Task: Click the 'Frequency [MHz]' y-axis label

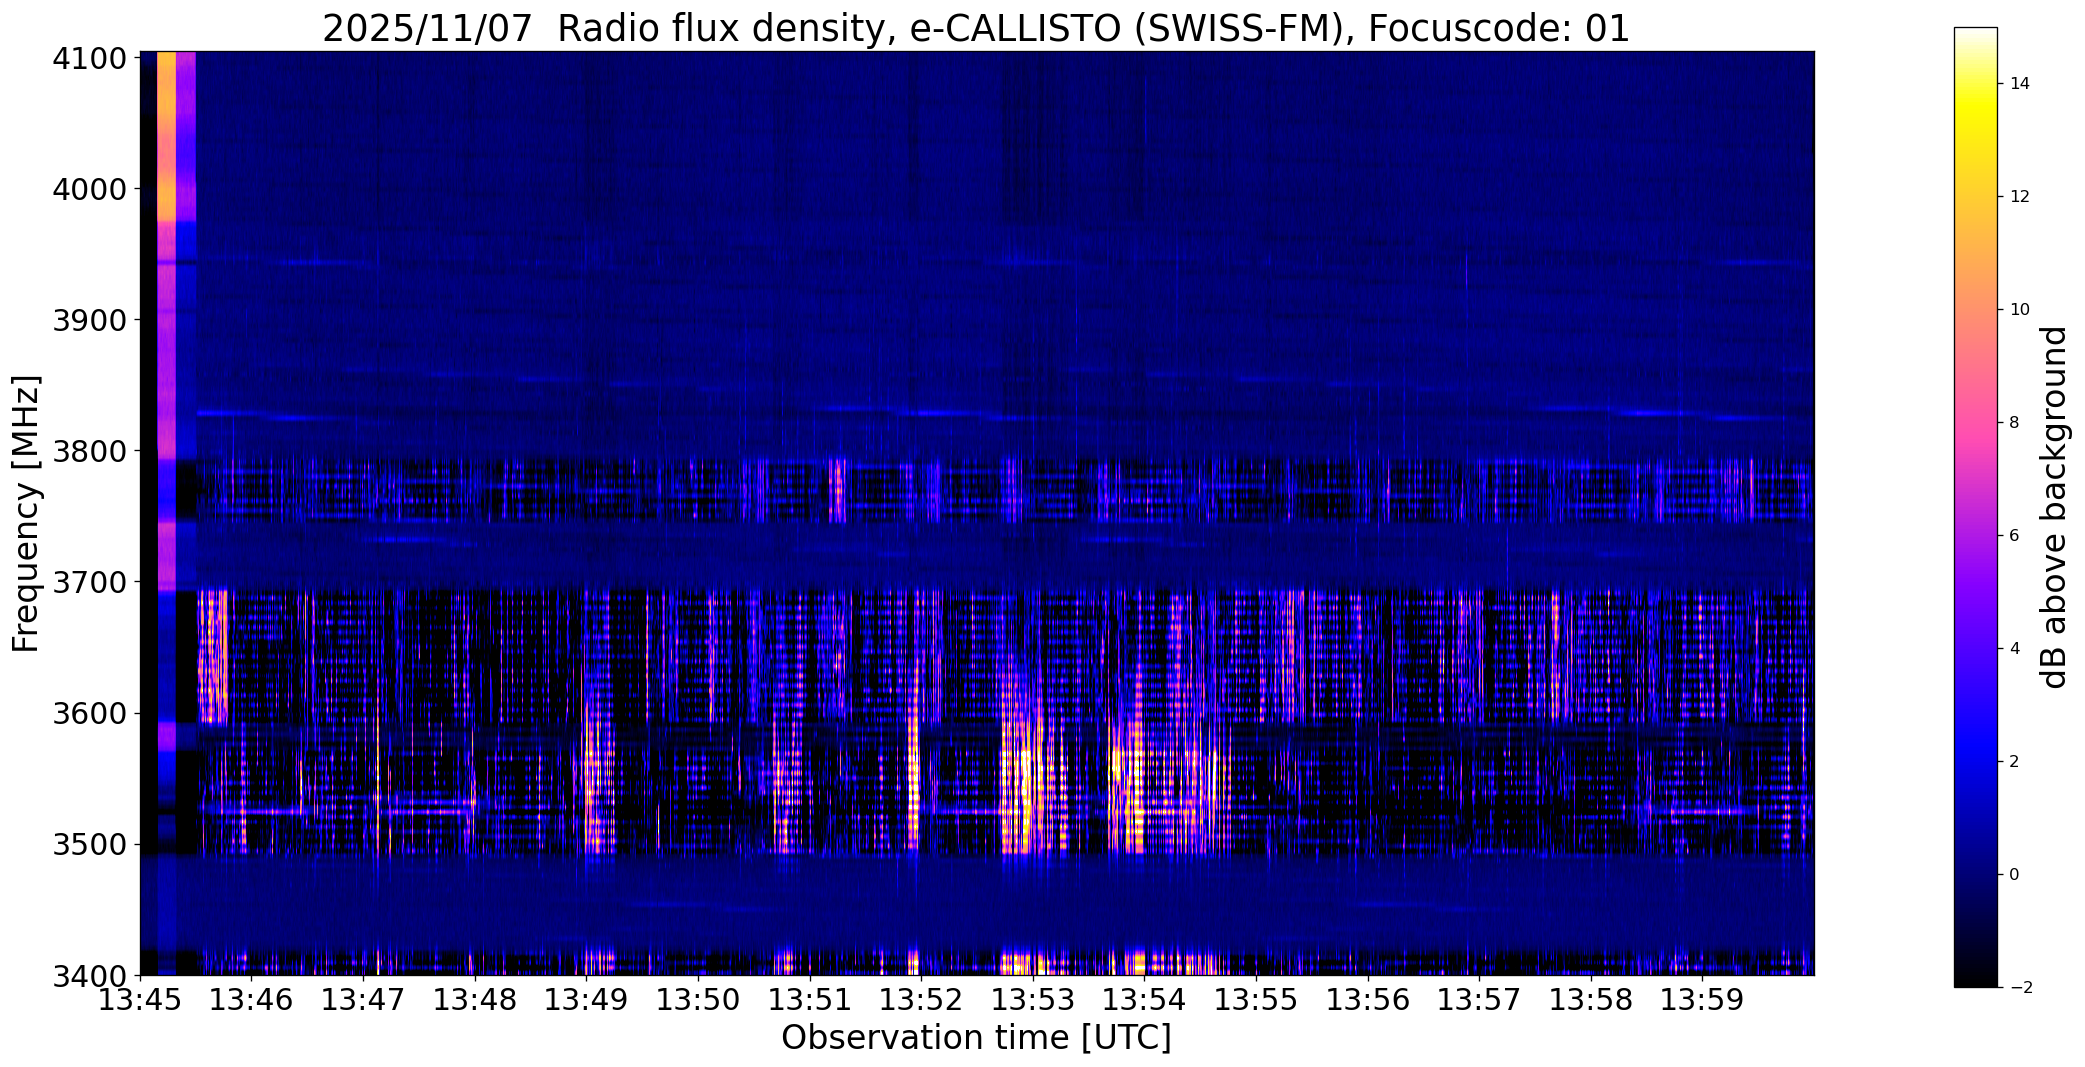Action: 26,513
